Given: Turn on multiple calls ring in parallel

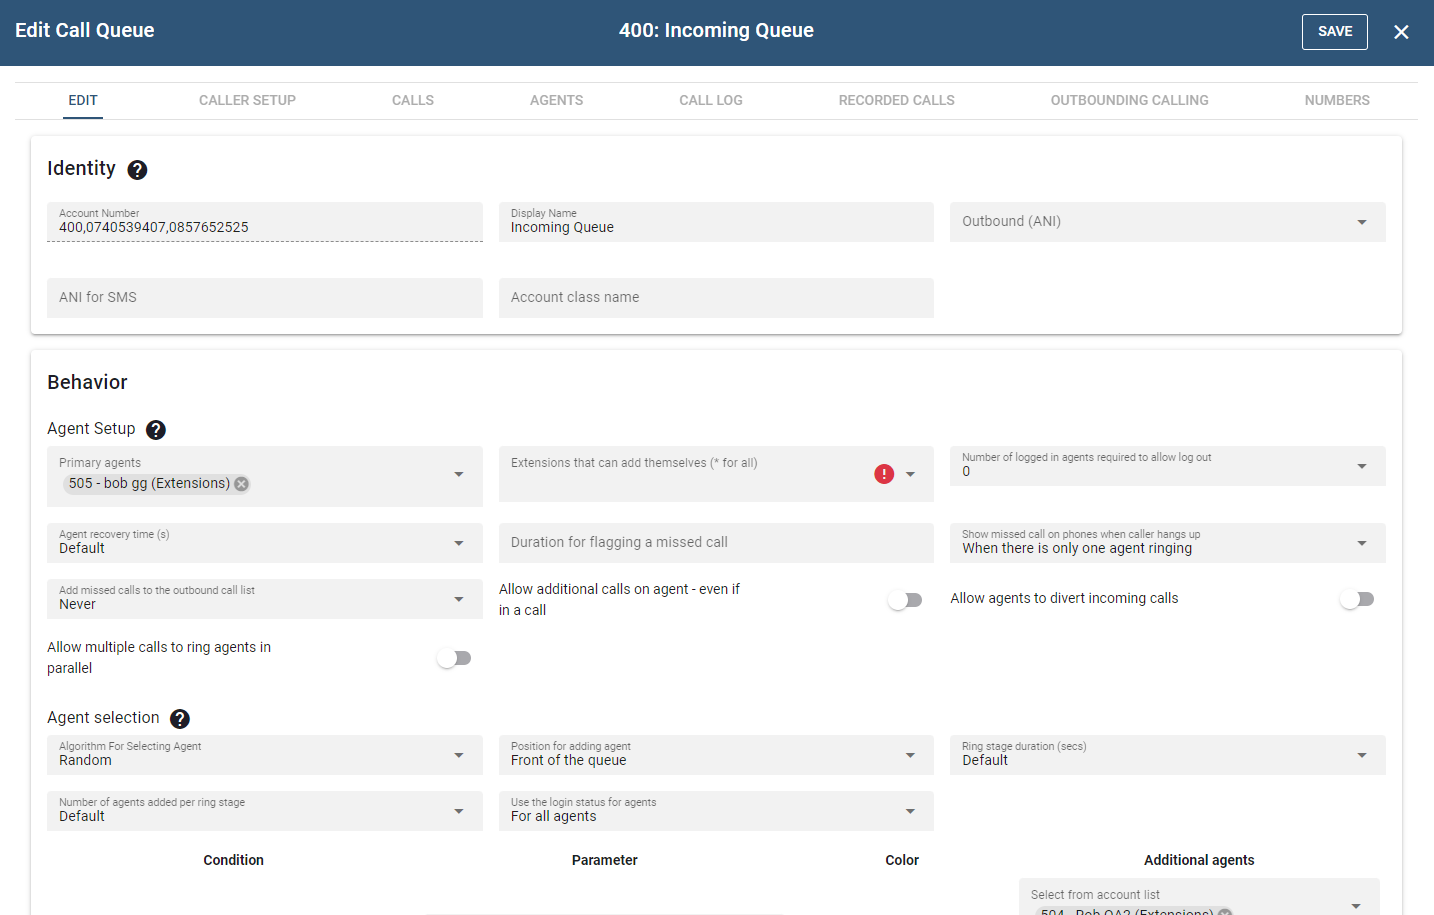Looking at the screenshot, I should (454, 658).
